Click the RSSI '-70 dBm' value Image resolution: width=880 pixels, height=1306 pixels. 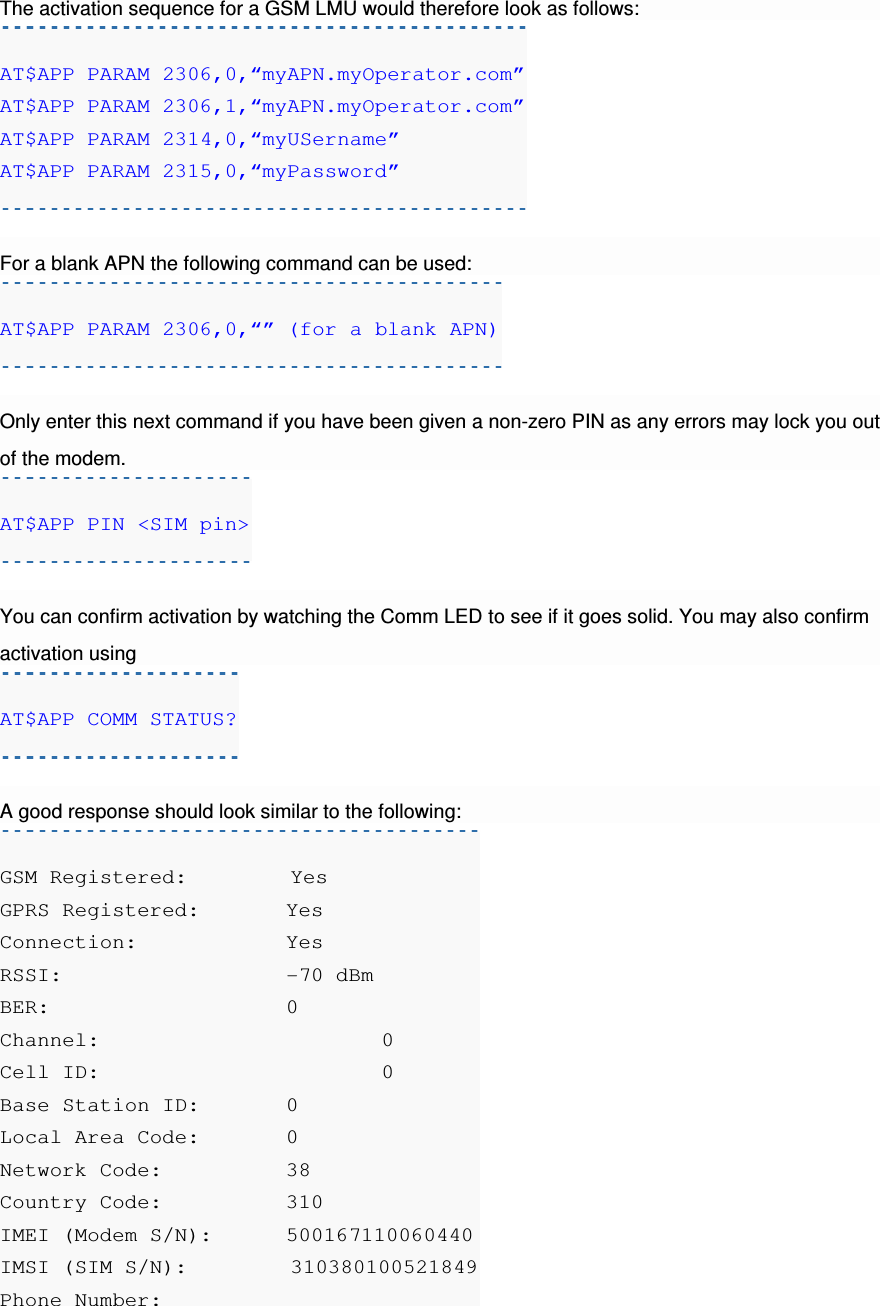330,975
